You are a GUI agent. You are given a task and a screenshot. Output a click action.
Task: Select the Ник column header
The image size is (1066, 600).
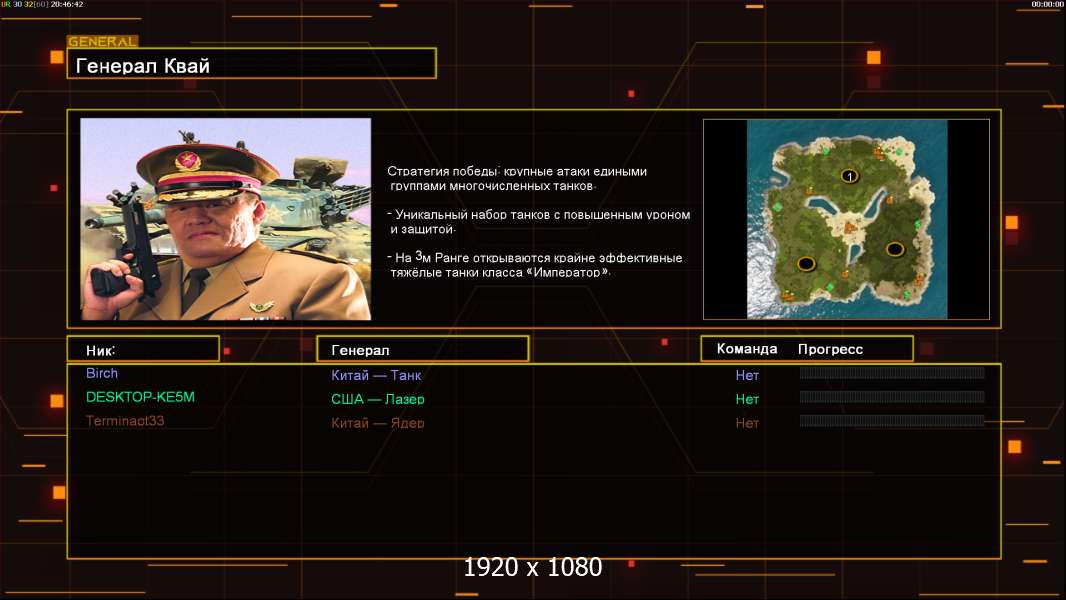pos(143,349)
